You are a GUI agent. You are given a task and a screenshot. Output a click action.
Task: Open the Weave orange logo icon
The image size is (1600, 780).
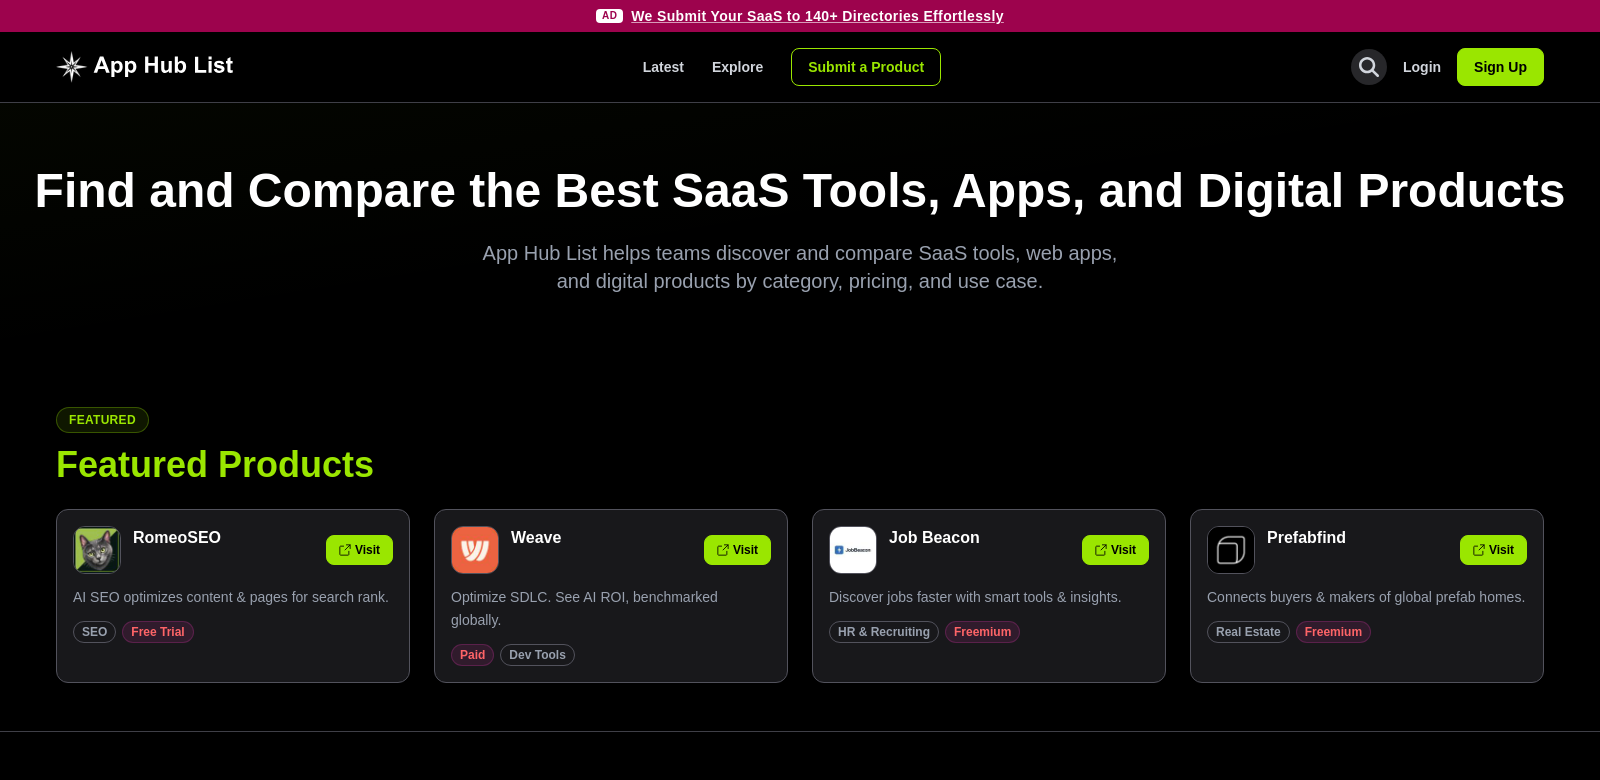[x=475, y=550]
